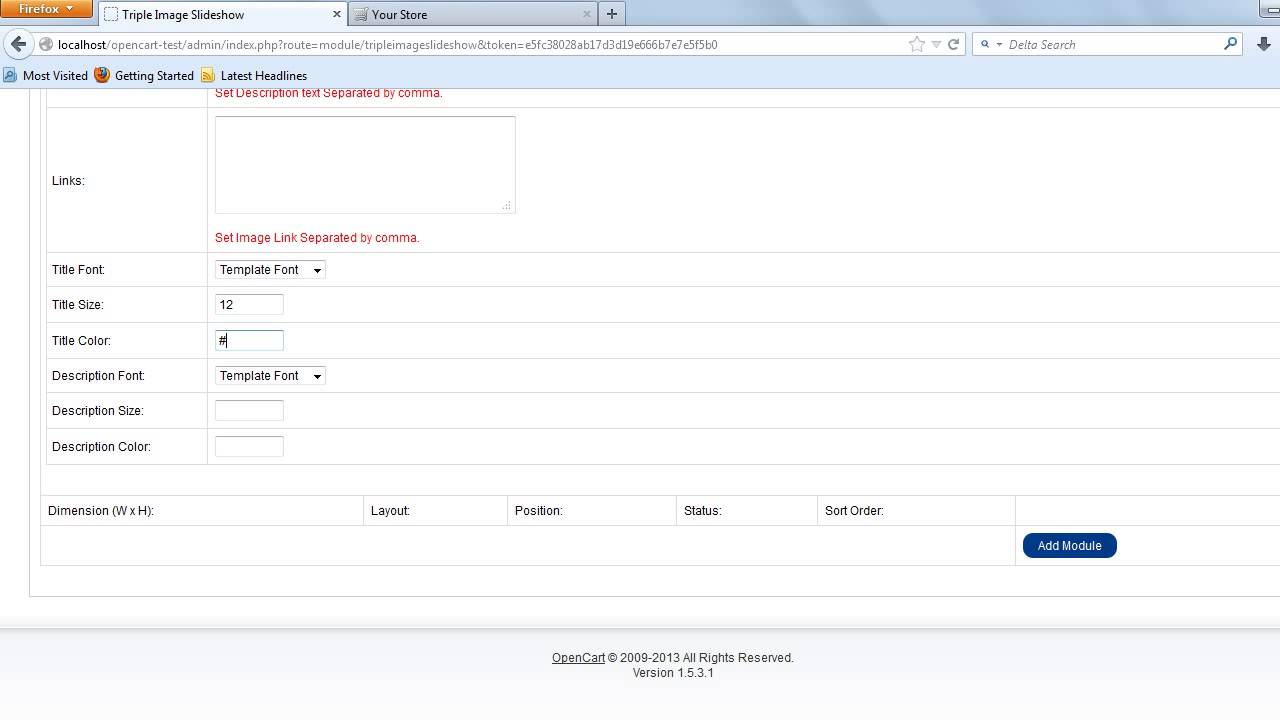Click the site identity globe icon
The width and height of the screenshot is (1280, 720).
click(x=46, y=44)
